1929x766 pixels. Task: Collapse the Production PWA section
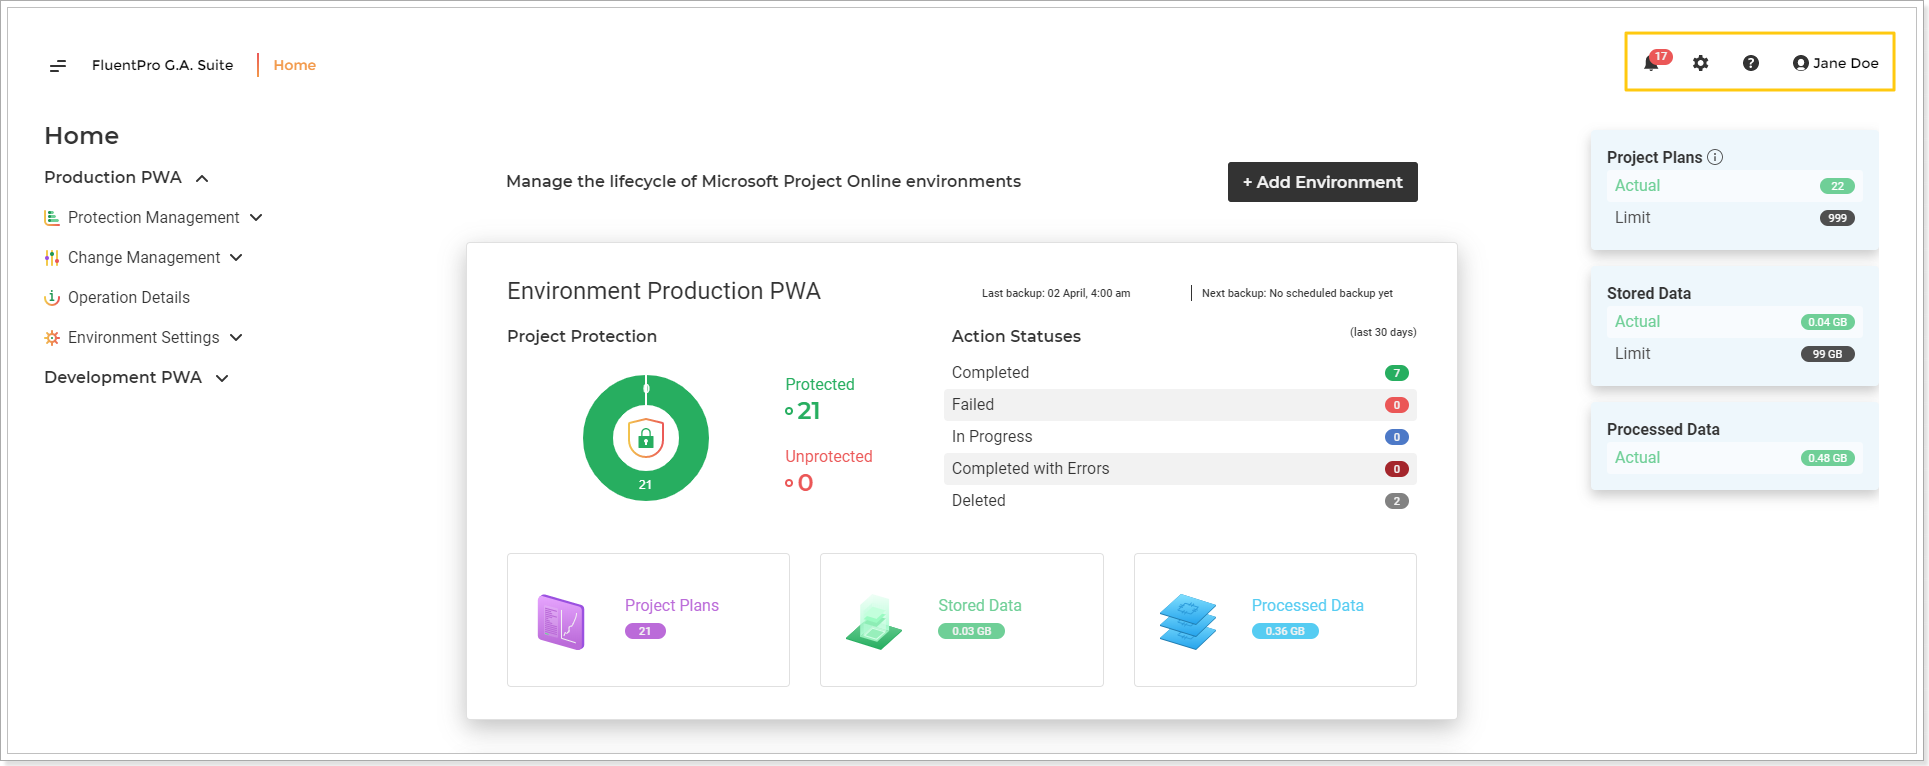202,178
